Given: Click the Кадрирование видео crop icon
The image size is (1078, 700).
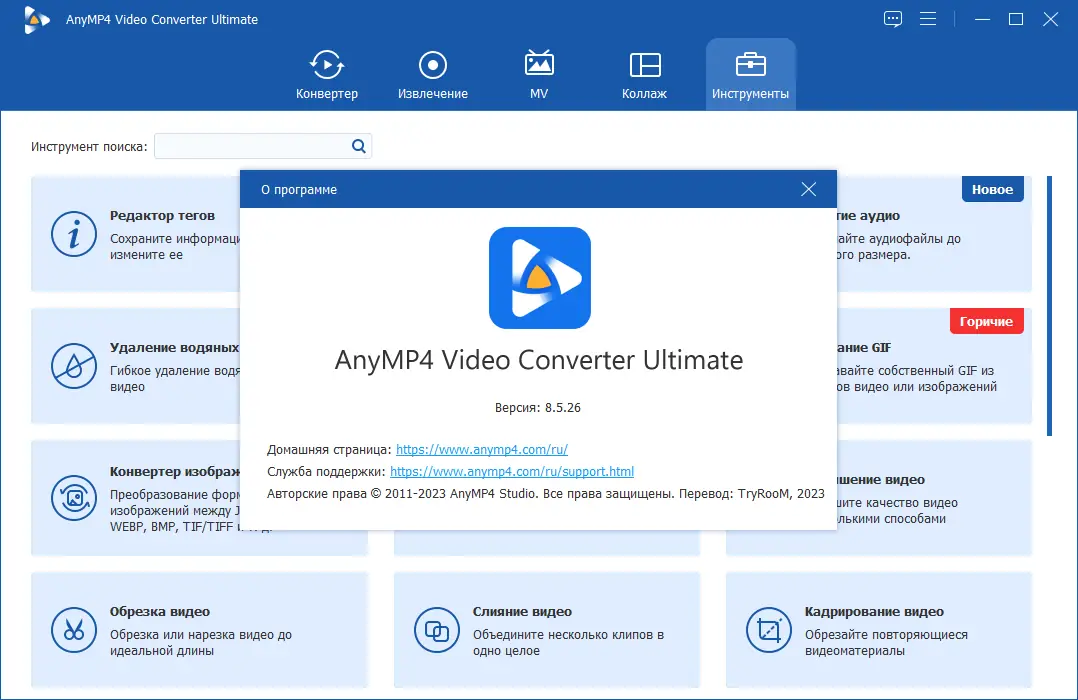Looking at the screenshot, I should [x=769, y=630].
